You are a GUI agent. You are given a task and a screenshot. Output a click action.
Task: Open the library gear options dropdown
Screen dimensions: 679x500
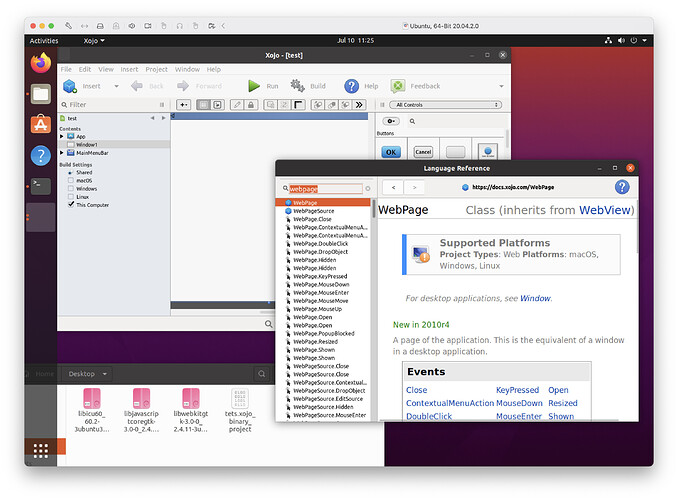tap(391, 121)
